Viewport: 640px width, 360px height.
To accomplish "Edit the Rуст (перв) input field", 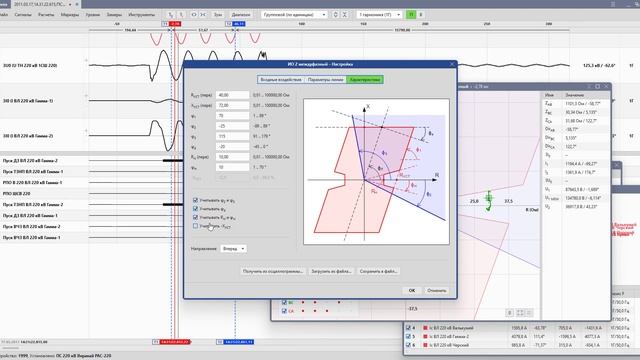I will (232, 95).
